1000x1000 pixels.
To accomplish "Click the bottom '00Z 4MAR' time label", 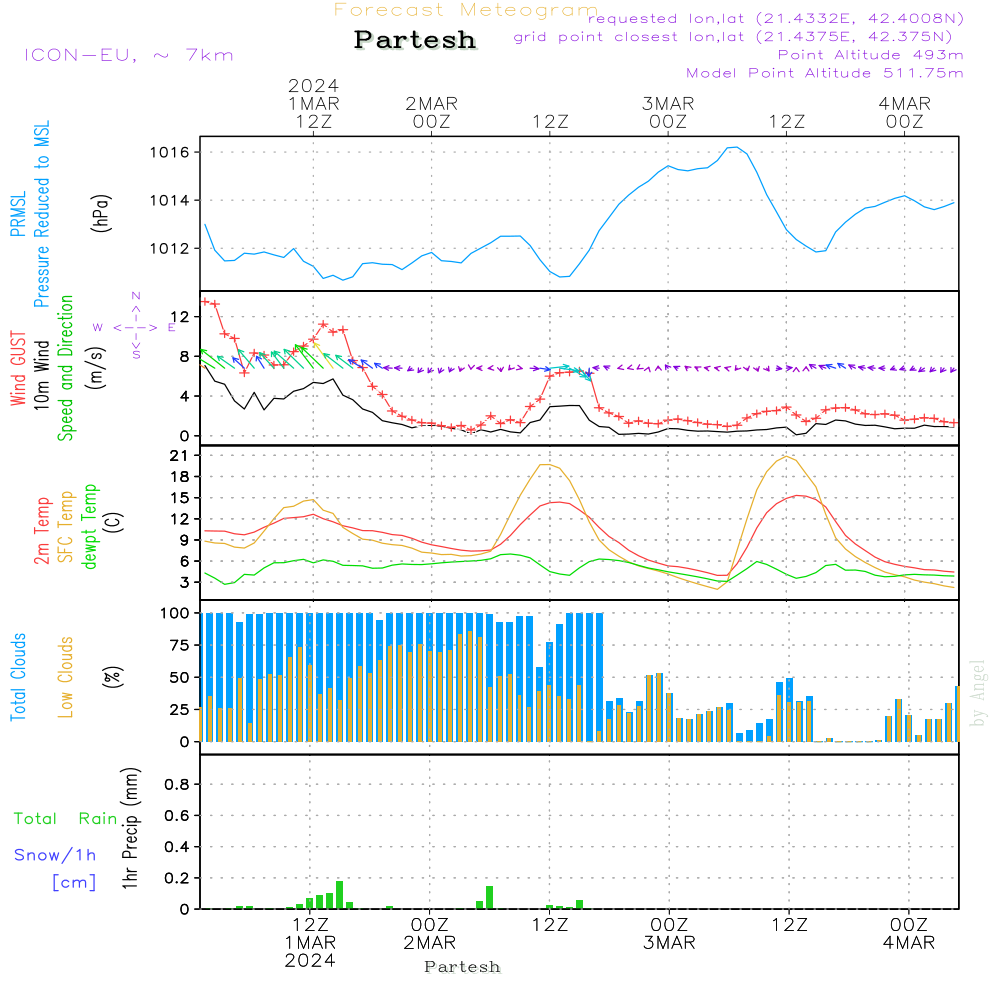I will pos(909,934).
